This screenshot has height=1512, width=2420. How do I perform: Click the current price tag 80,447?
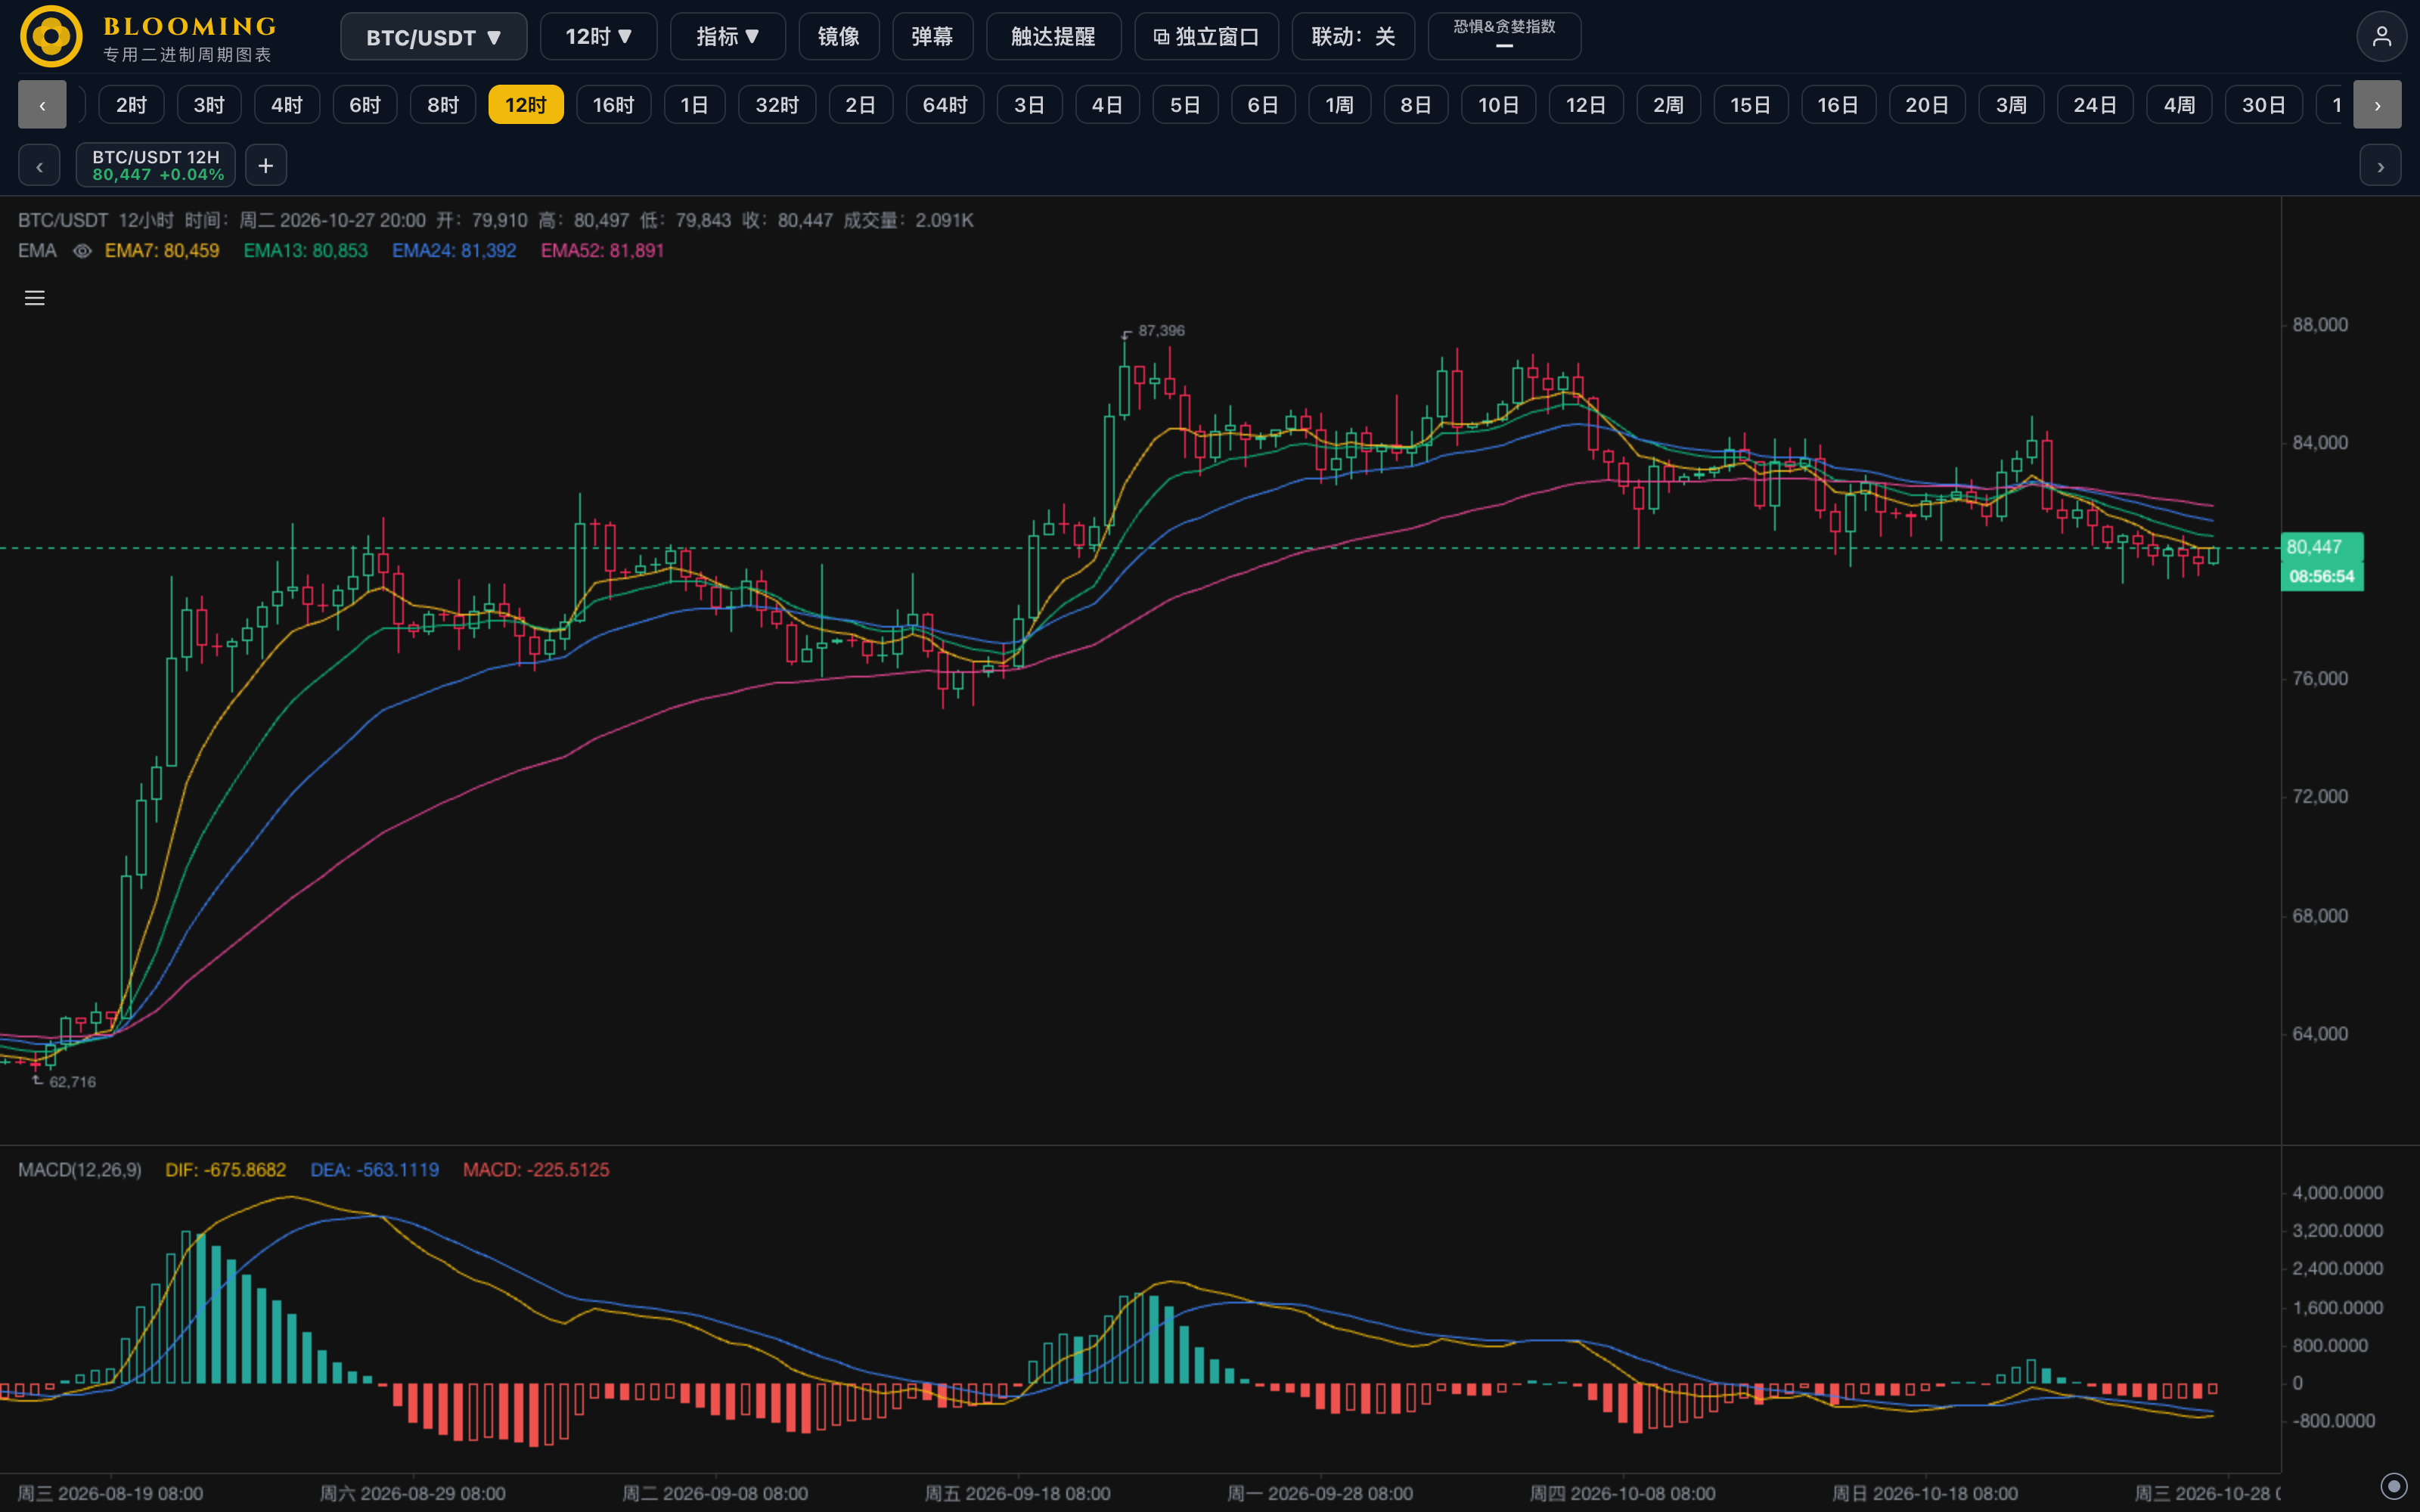point(2322,547)
